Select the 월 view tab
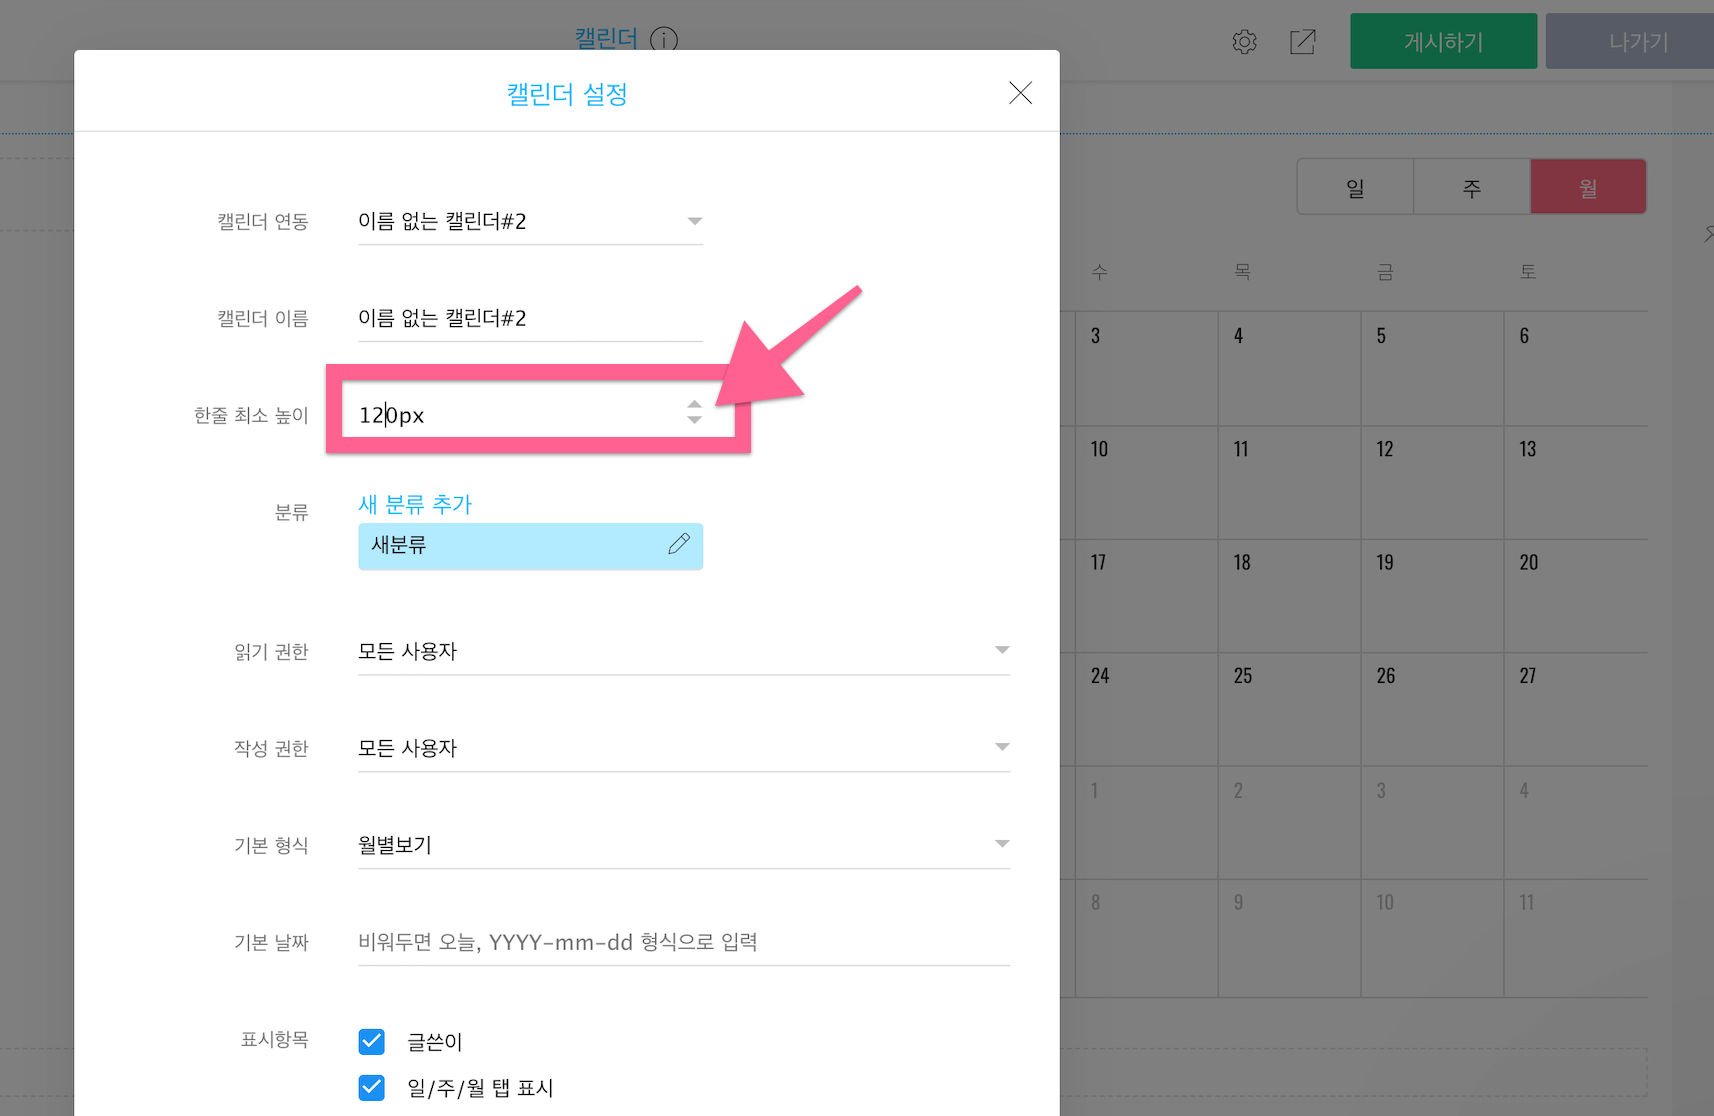1714x1116 pixels. [x=1588, y=187]
